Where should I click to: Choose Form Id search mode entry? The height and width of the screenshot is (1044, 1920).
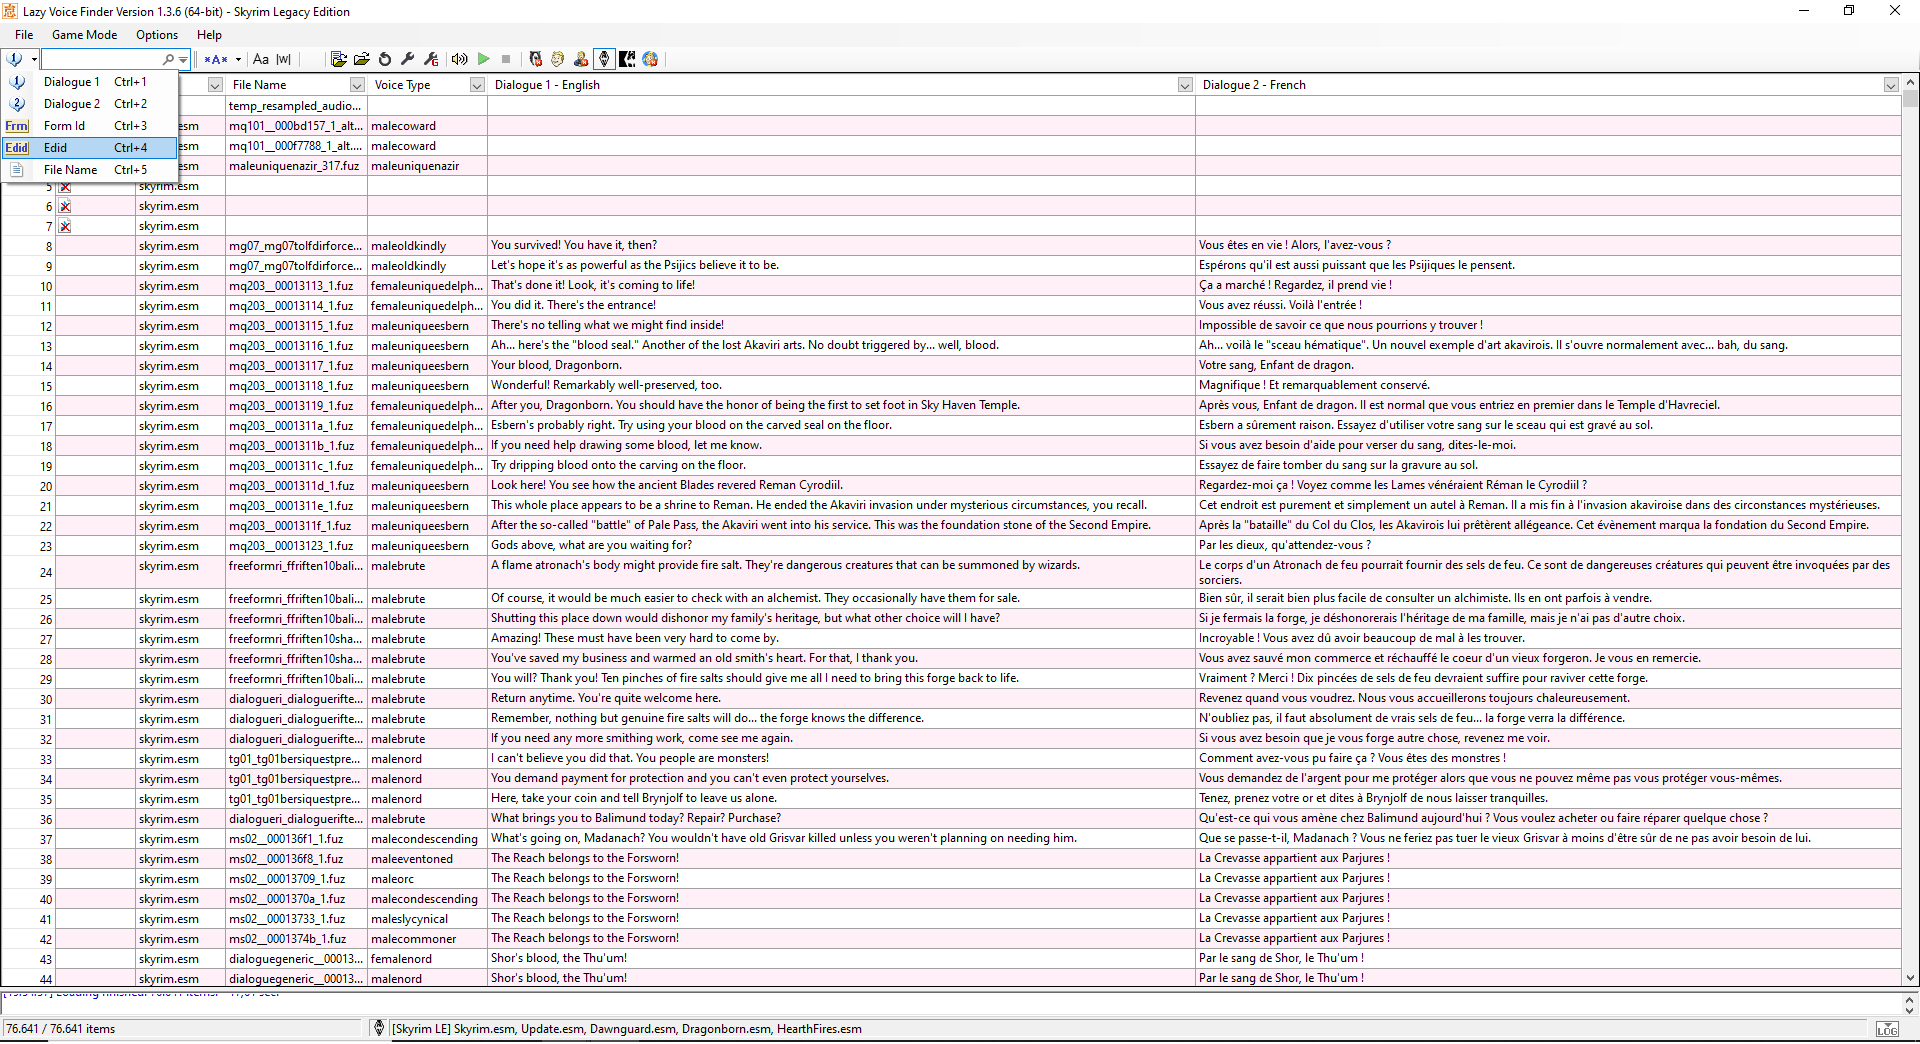[90, 126]
